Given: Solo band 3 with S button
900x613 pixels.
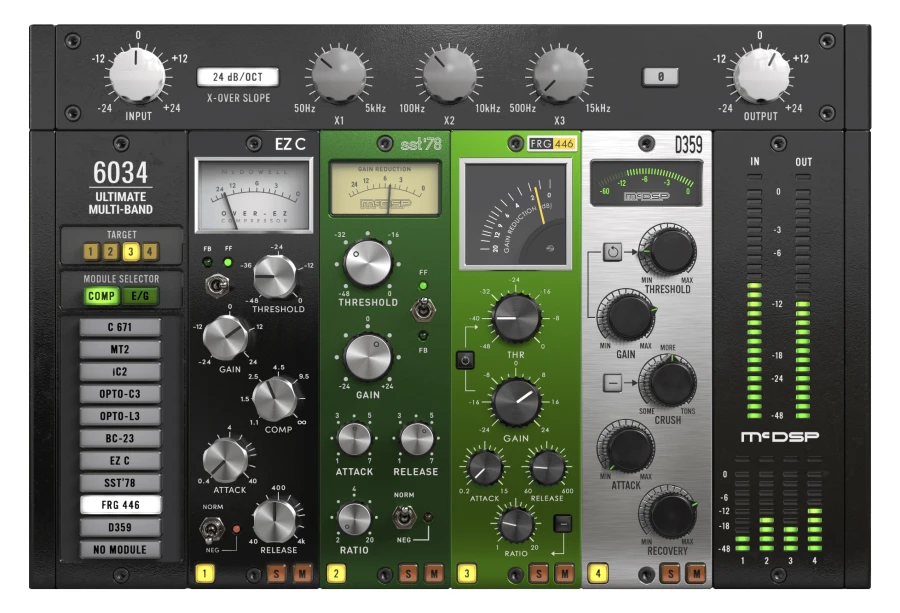Looking at the screenshot, I should (x=539, y=573).
